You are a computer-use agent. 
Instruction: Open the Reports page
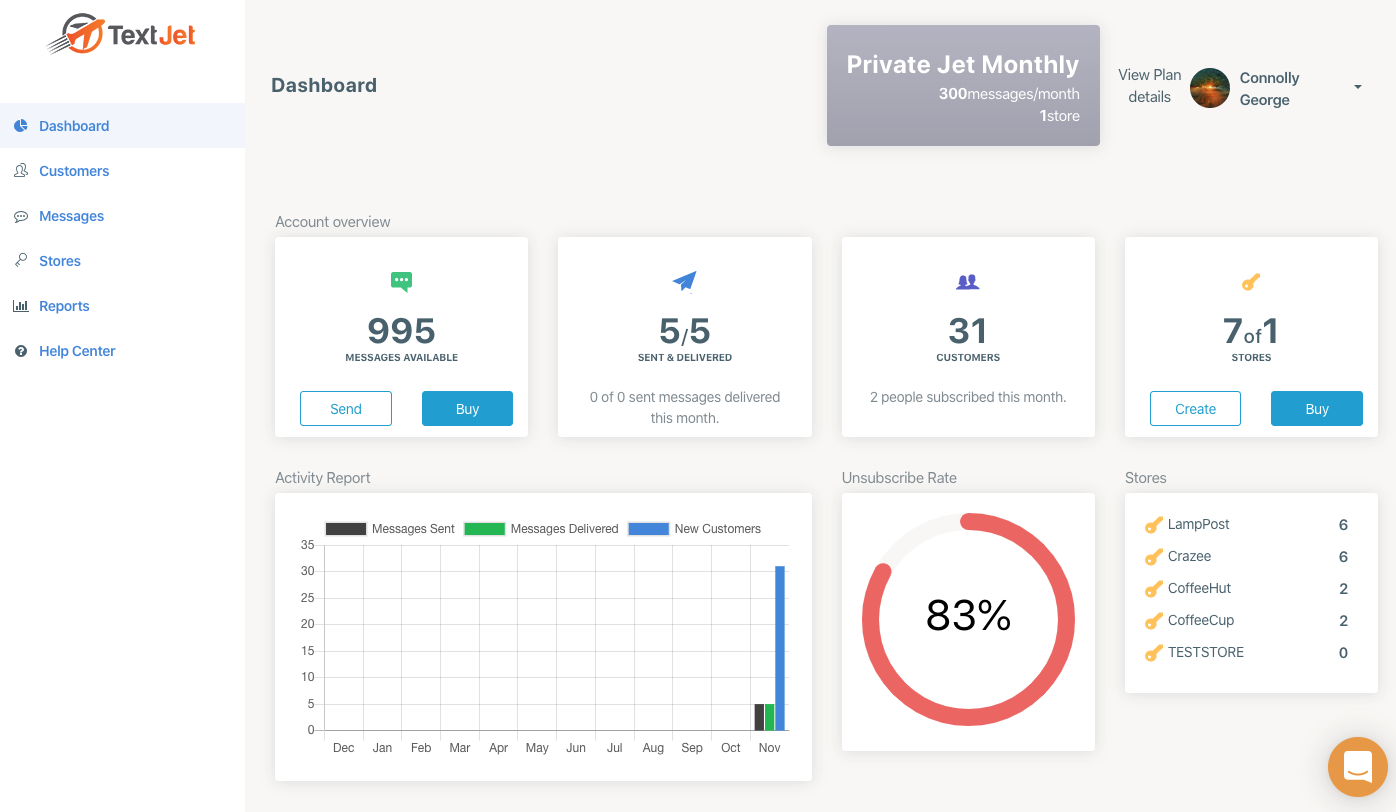[122, 306]
